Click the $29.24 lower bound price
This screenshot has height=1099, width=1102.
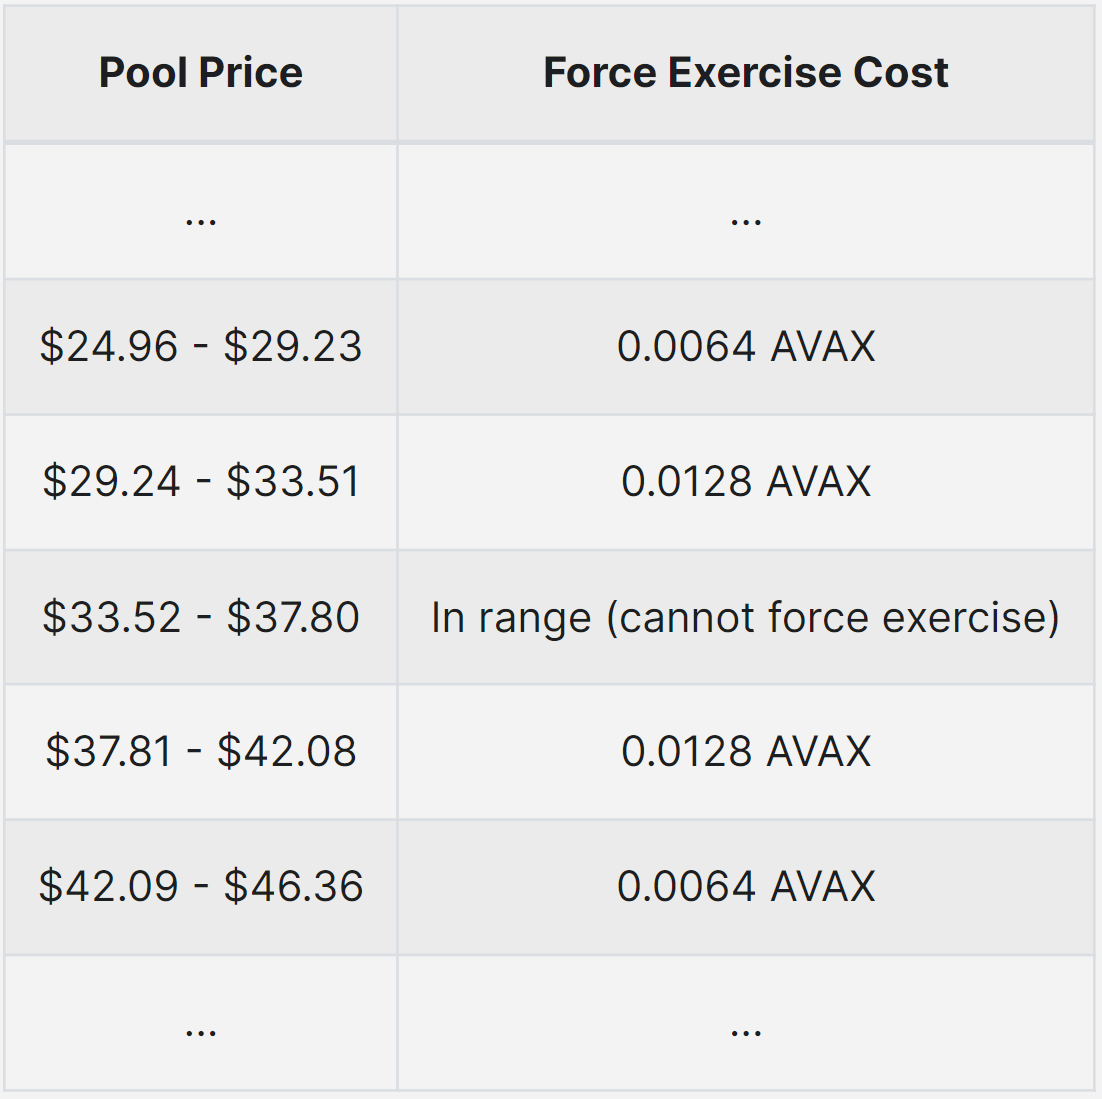coord(111,482)
